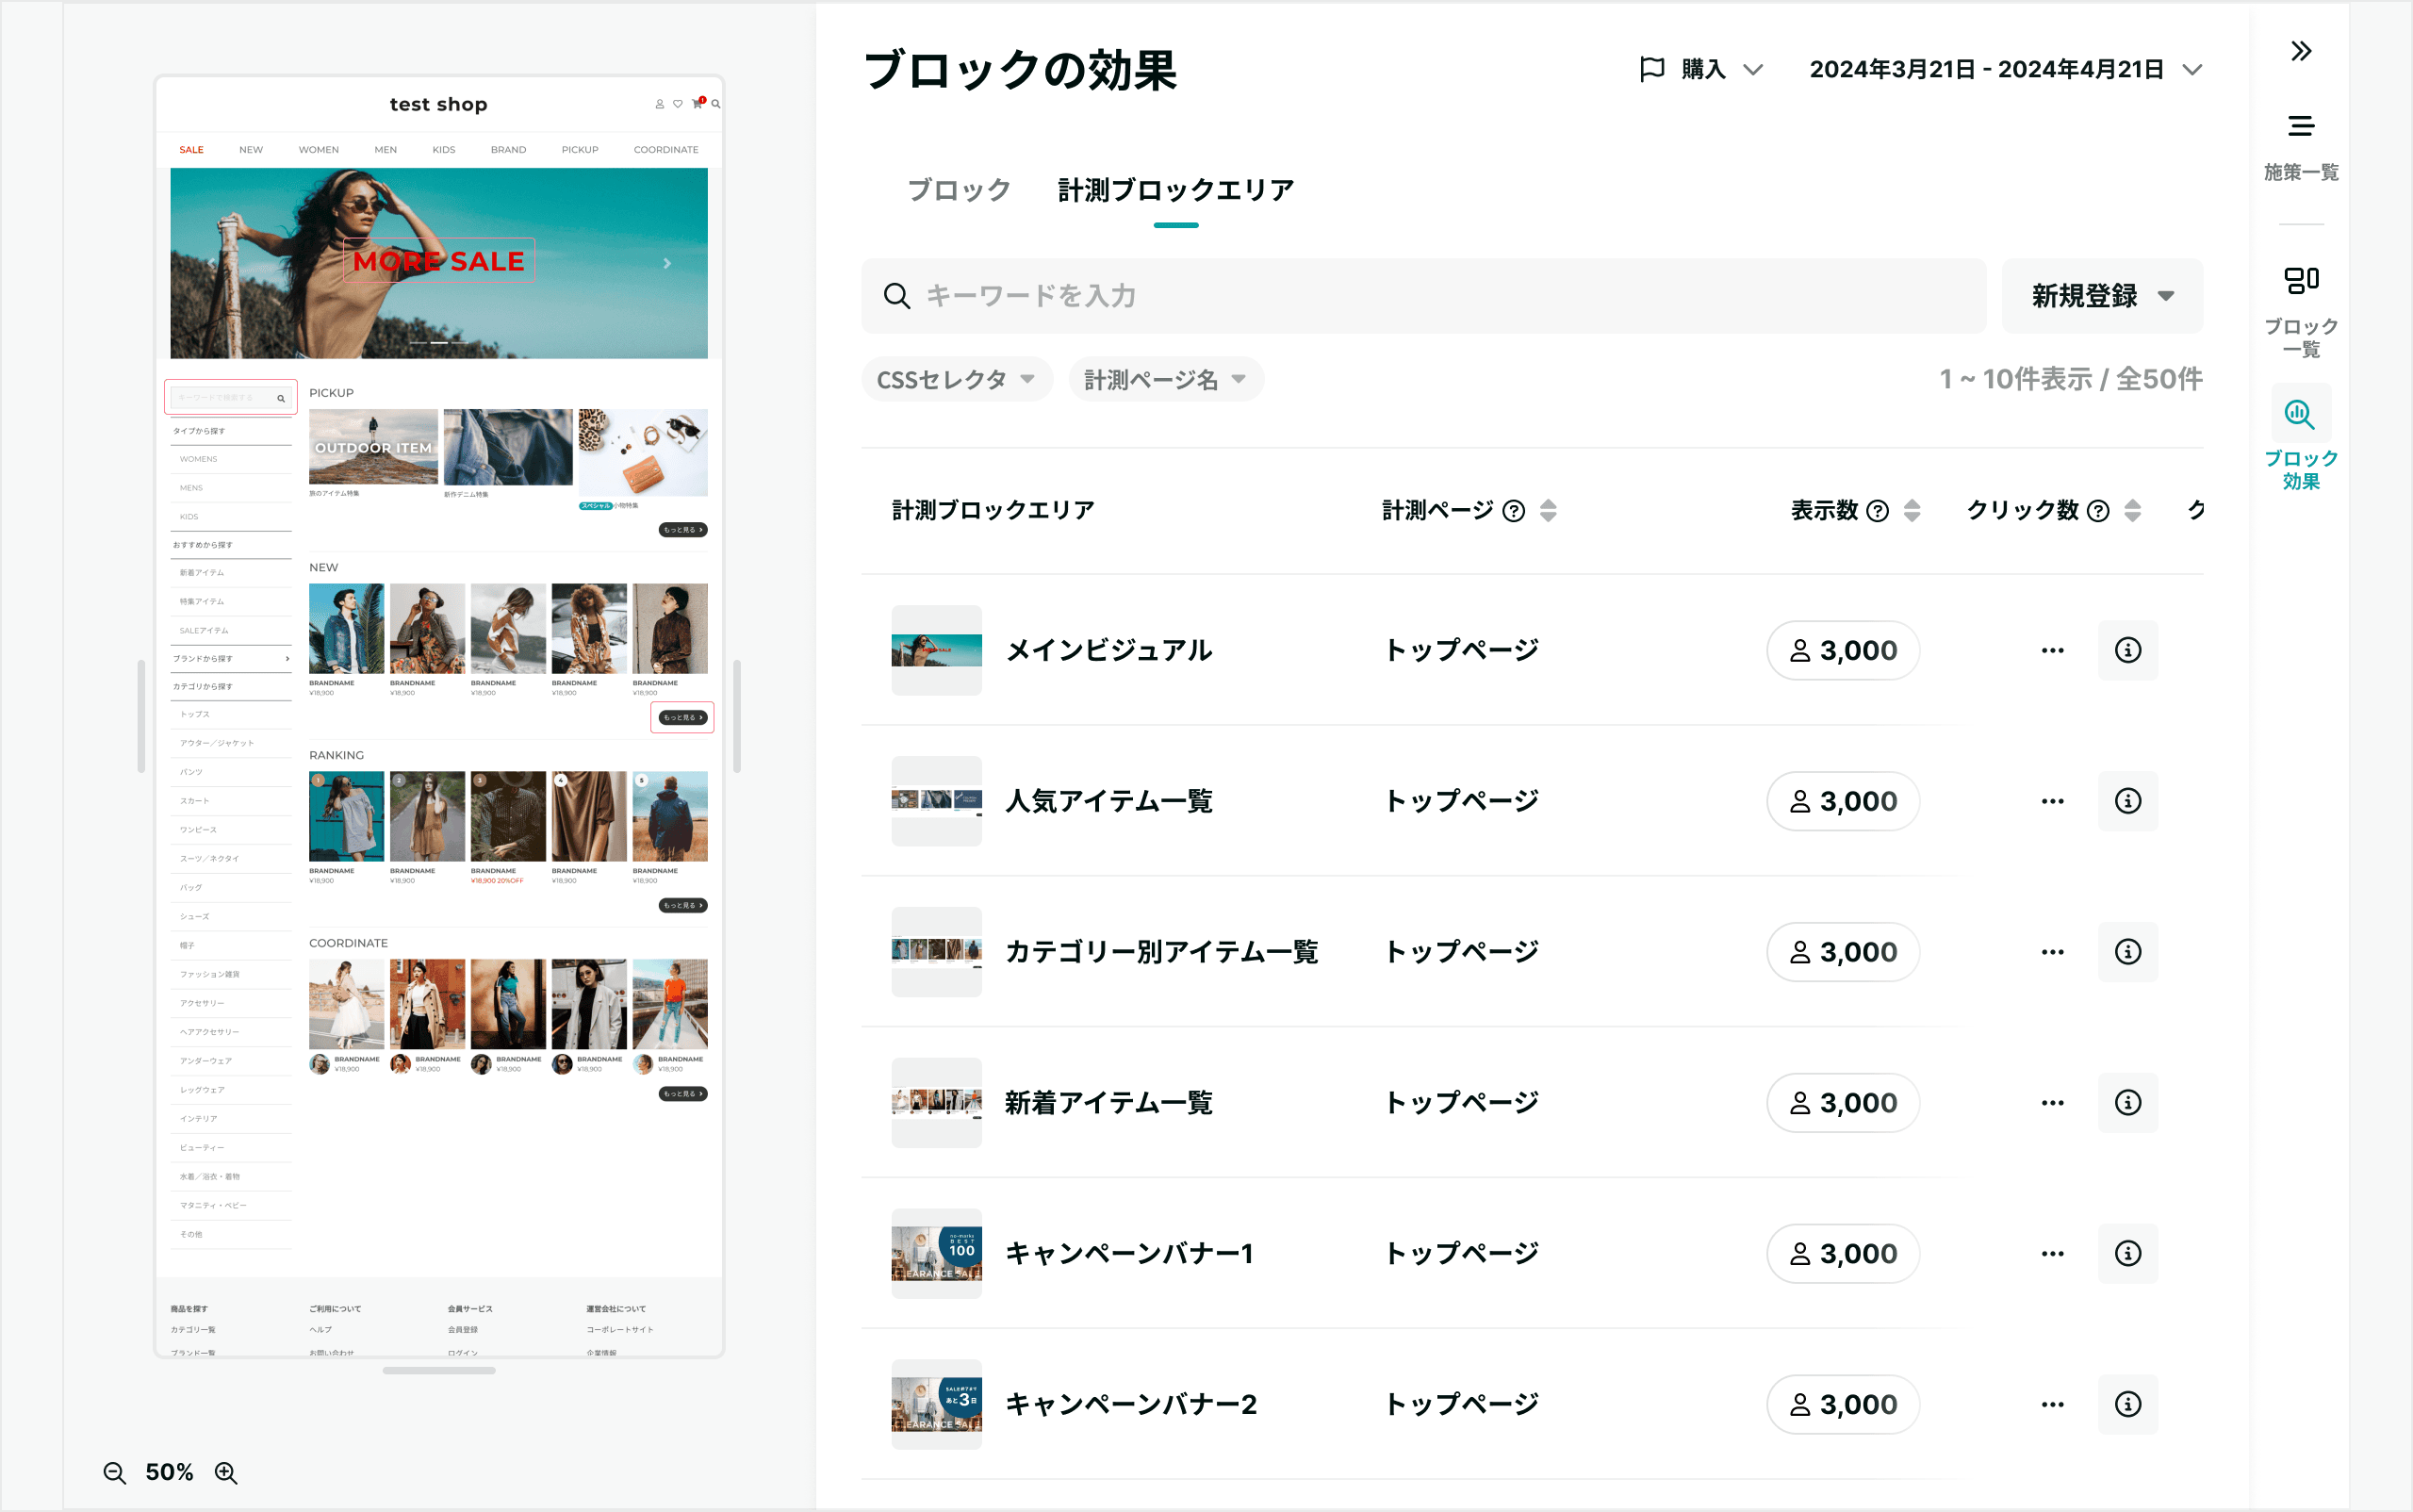
Task: Click the search magnifier icon in keyword field
Action: click(x=897, y=296)
